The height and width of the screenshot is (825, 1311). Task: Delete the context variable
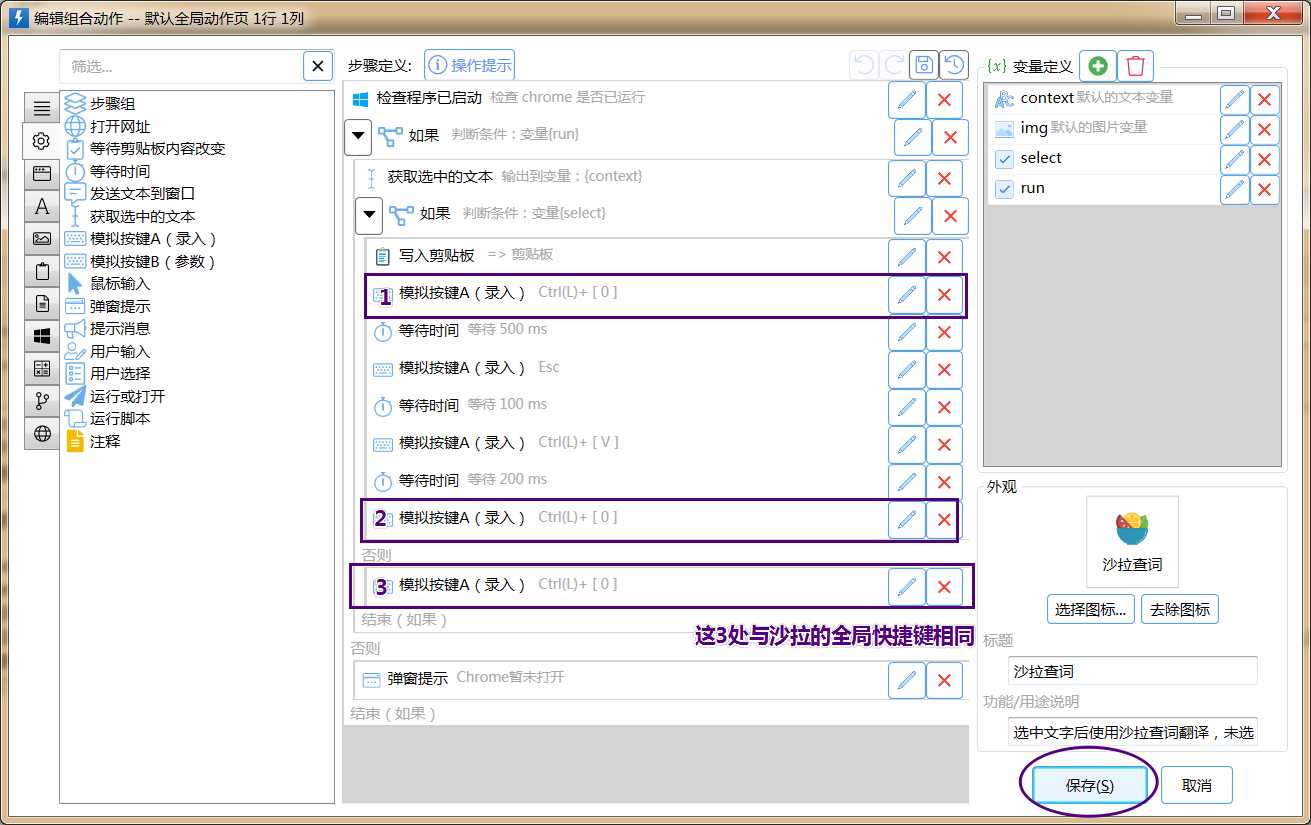coord(1265,100)
